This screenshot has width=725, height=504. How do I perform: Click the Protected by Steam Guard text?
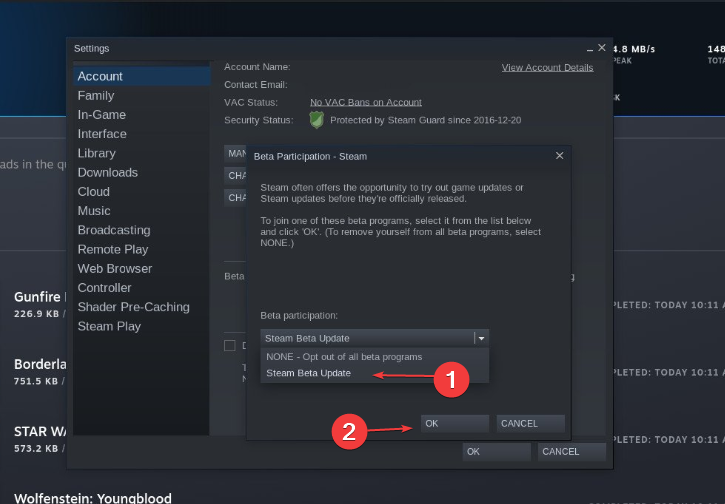pos(425,120)
